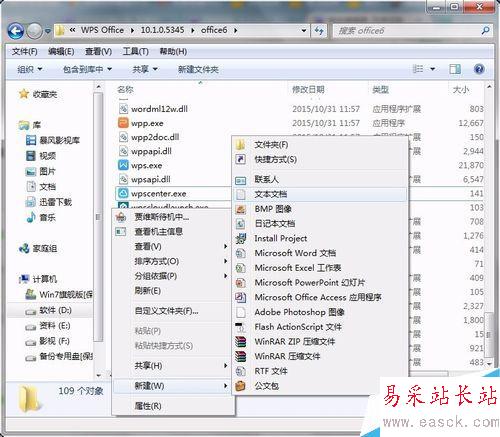Expand the breadcrumb arrow after office6

(x=235, y=30)
